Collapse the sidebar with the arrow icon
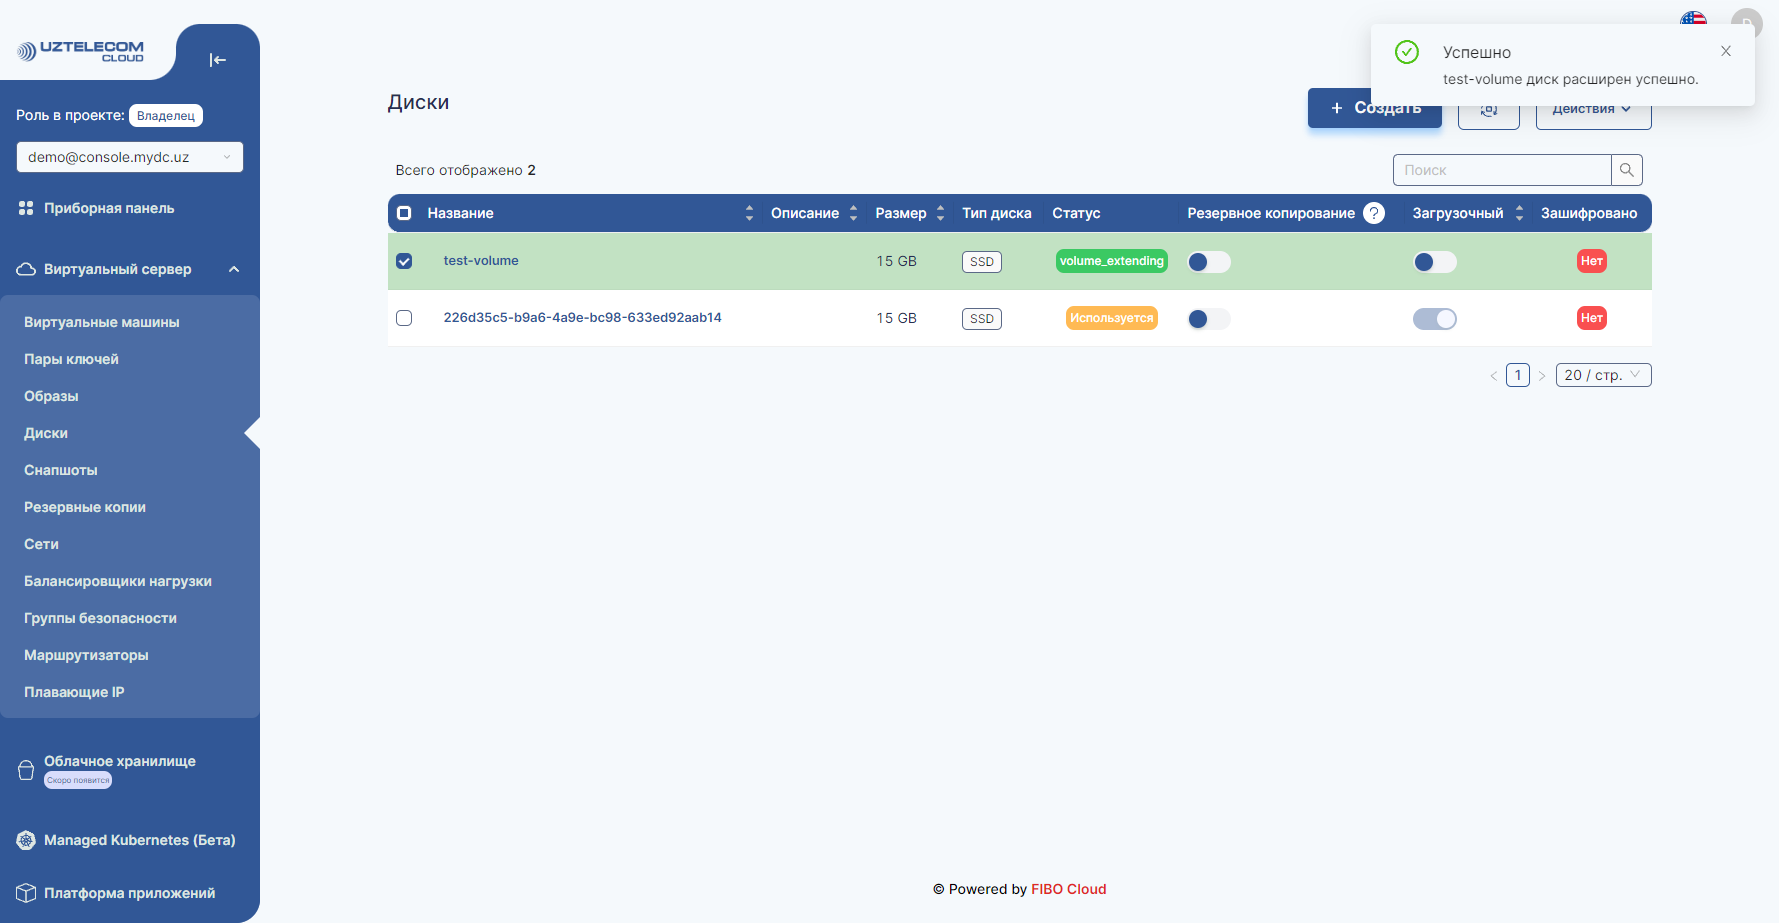The height and width of the screenshot is (923, 1779). tap(217, 60)
